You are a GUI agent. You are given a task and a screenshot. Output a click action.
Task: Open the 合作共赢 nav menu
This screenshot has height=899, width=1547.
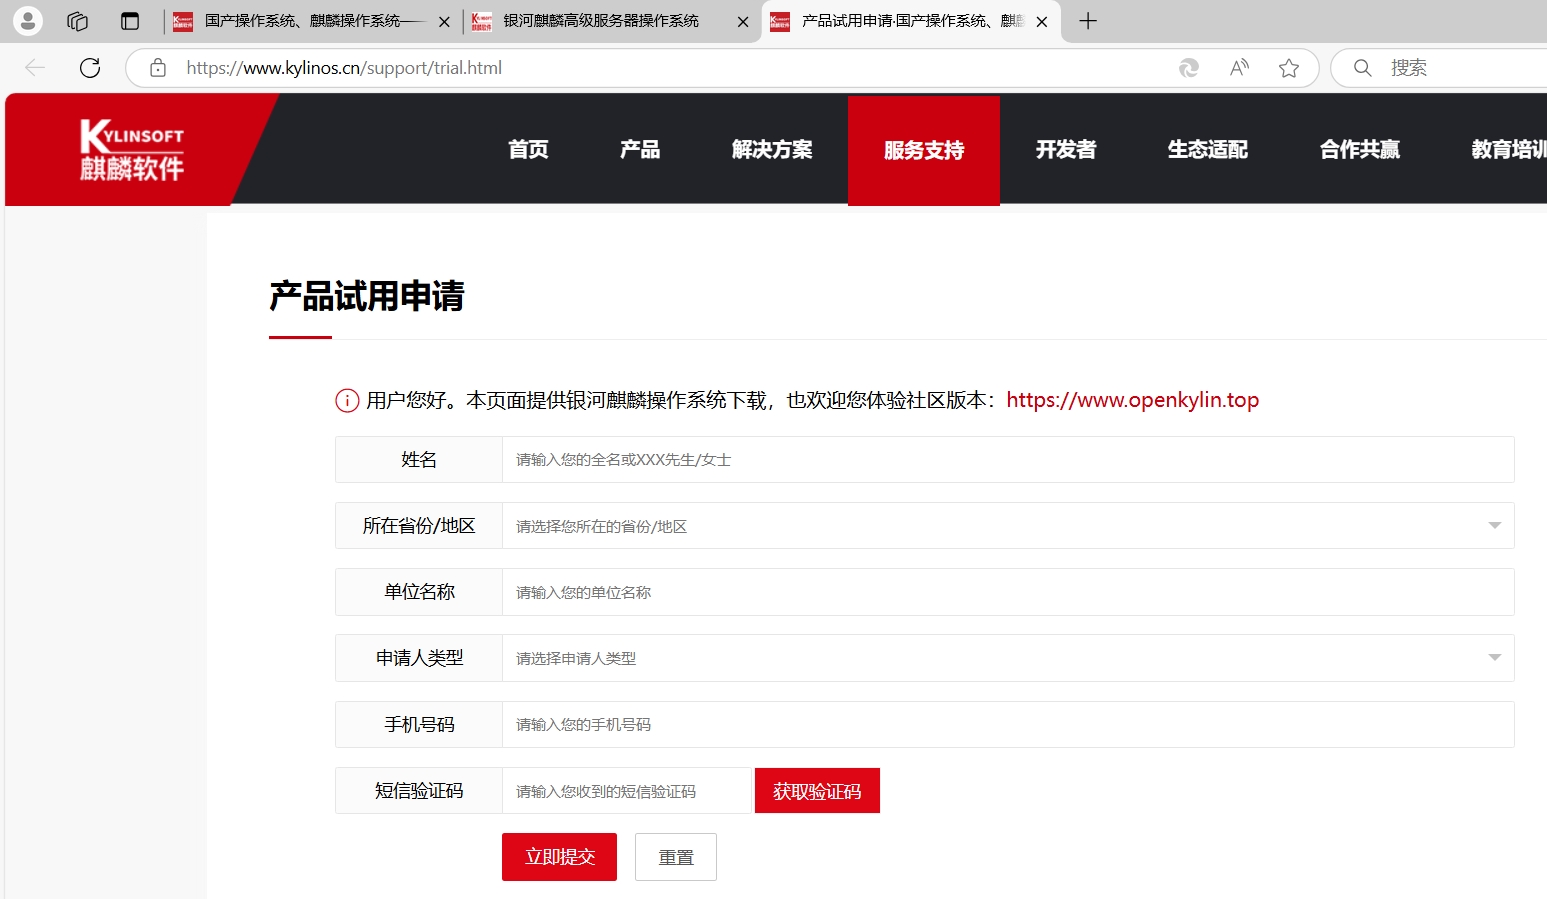pos(1360,150)
